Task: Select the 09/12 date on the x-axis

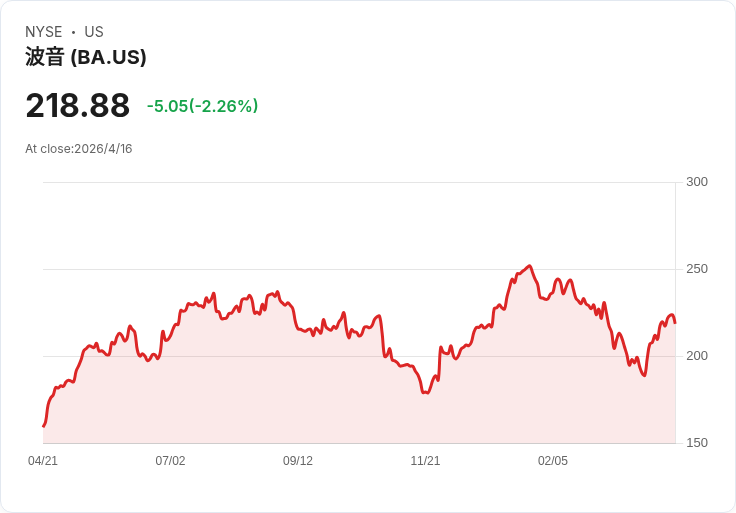Action: tap(298, 461)
